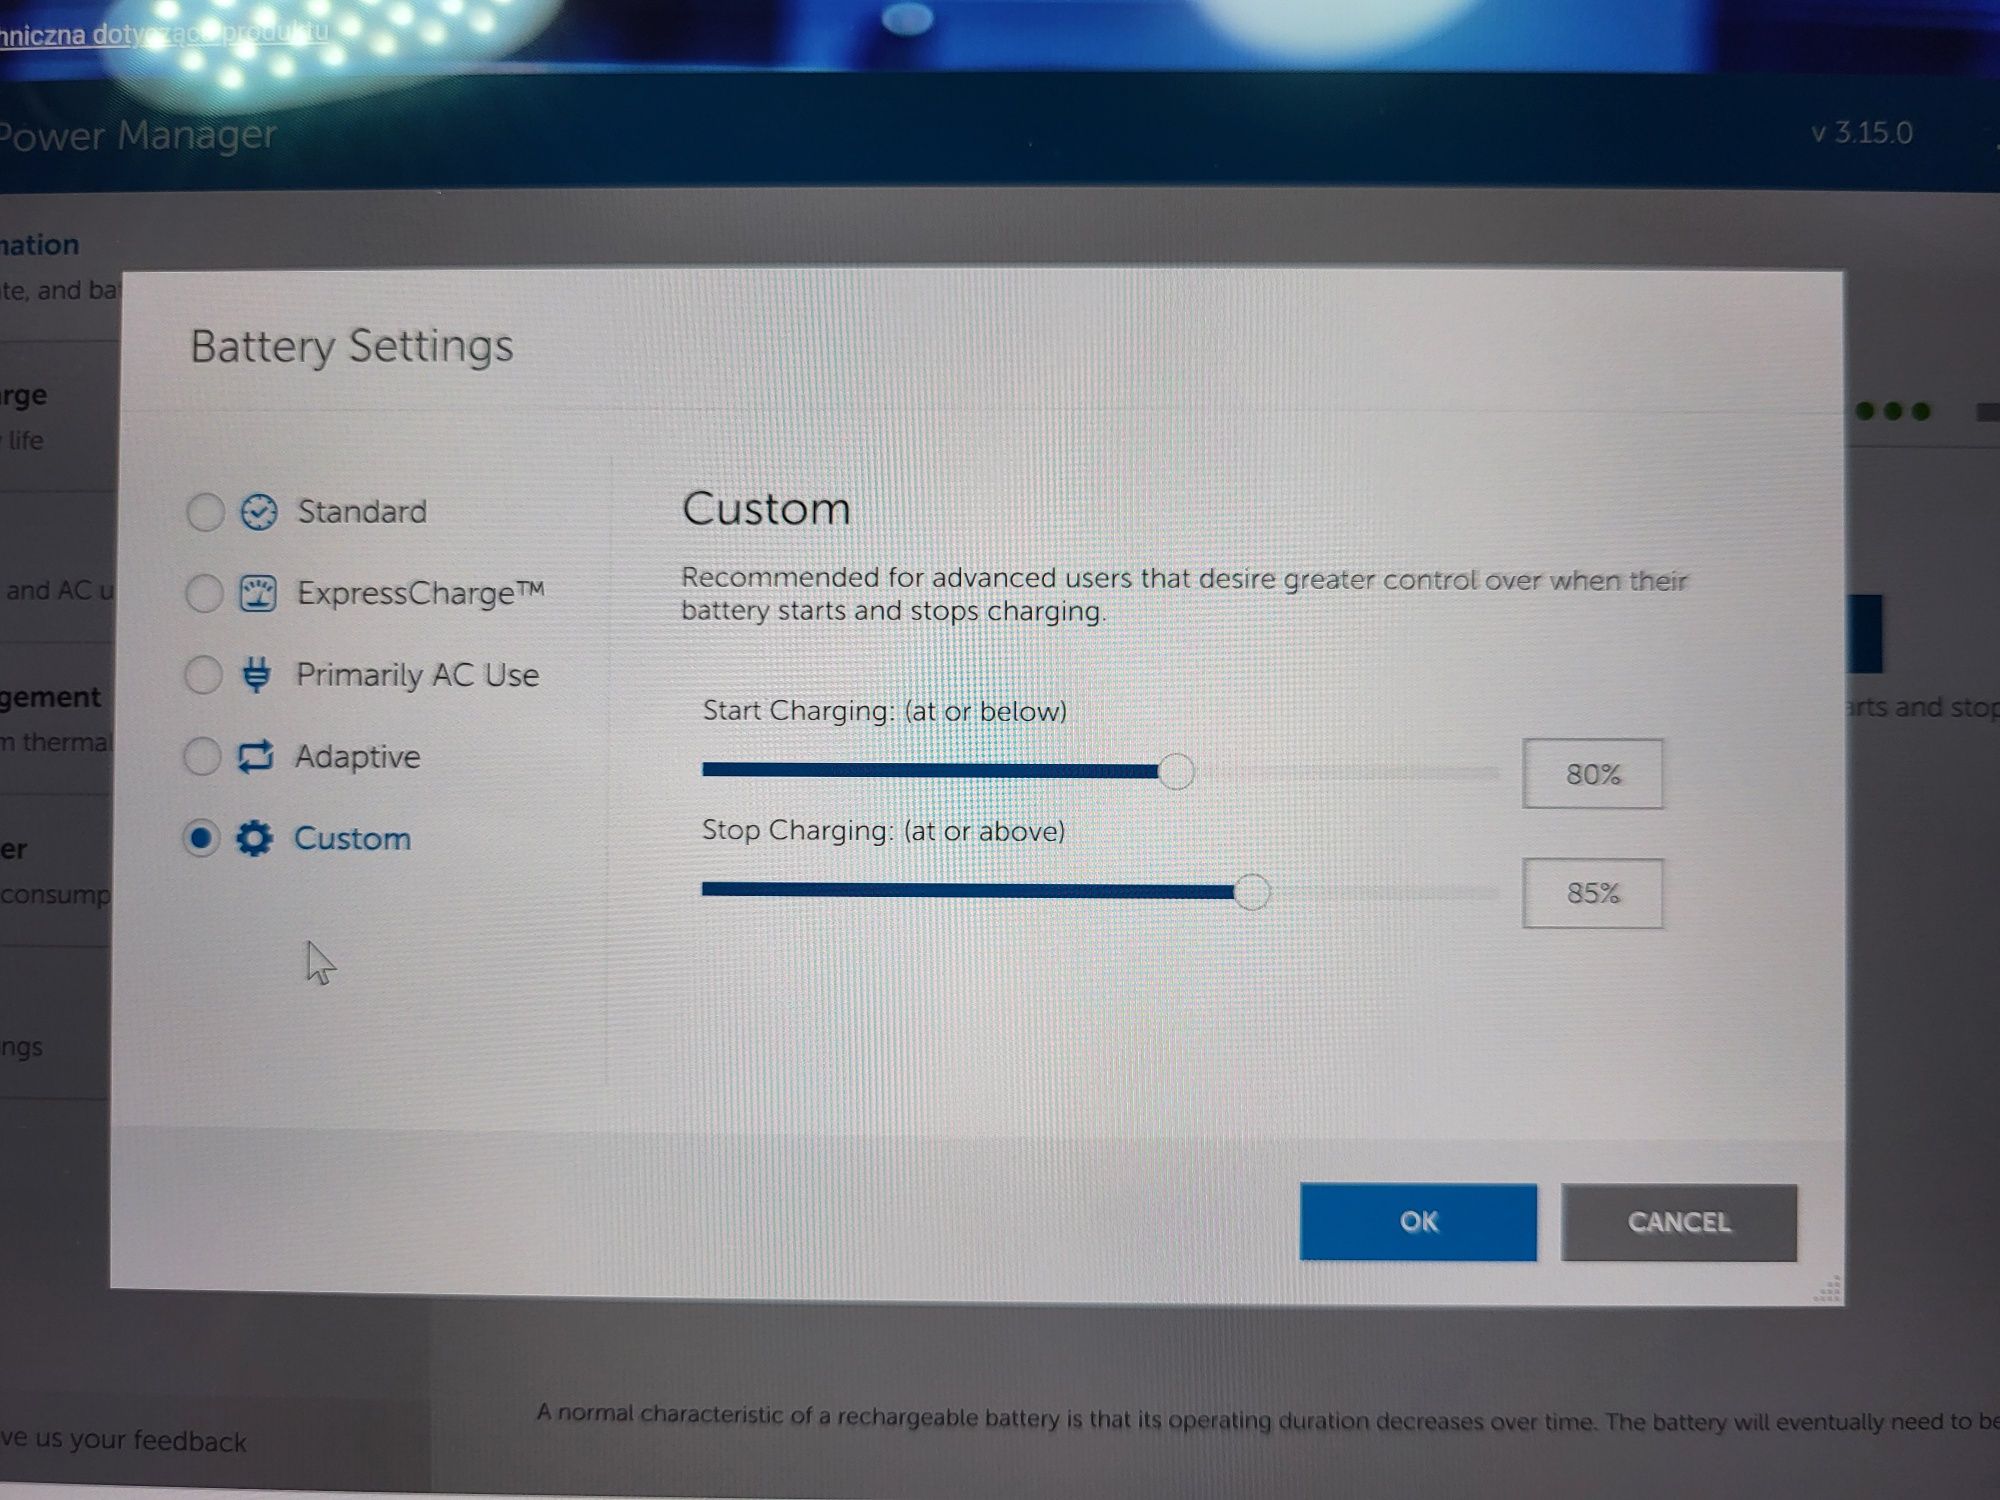Click the Stop Charging slider handle
This screenshot has width=2000, height=1500.
click(x=1251, y=891)
